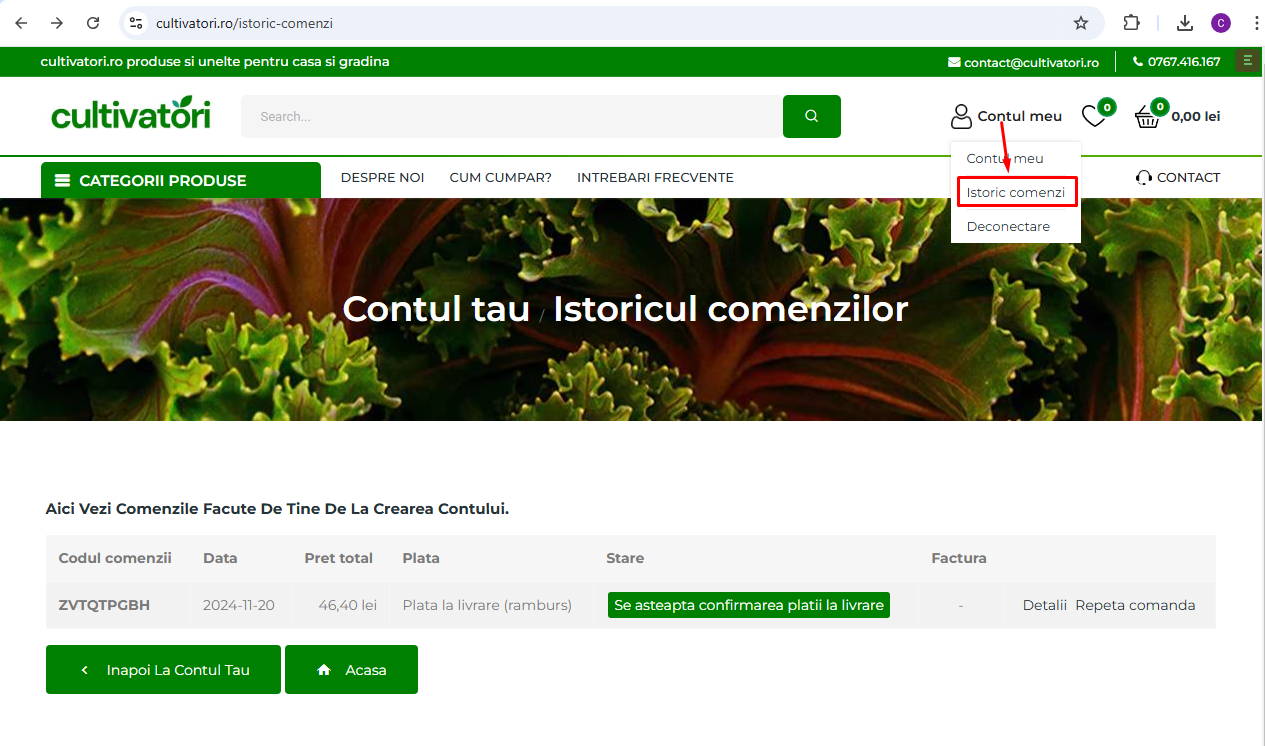This screenshot has width=1265, height=746.
Task: Click the order total 46,40 lei
Action: click(348, 605)
